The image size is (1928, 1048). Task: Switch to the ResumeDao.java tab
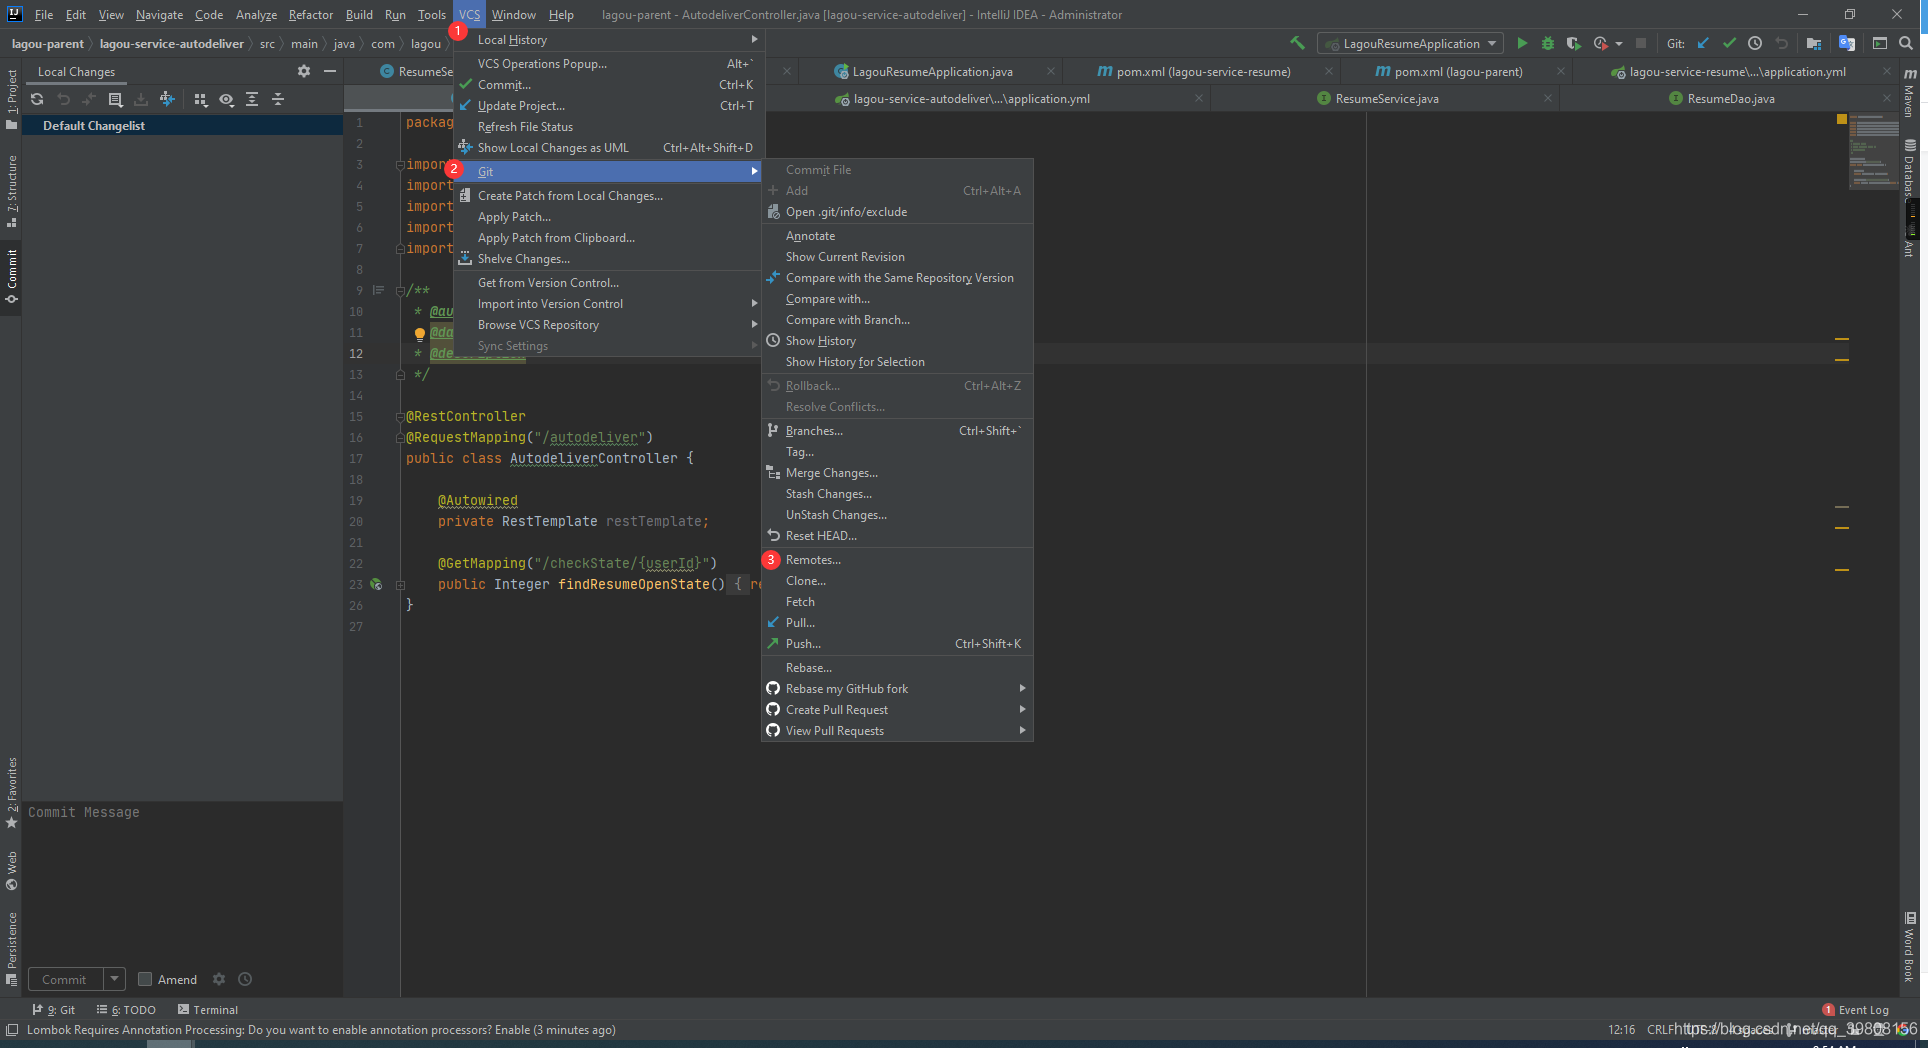(1730, 98)
